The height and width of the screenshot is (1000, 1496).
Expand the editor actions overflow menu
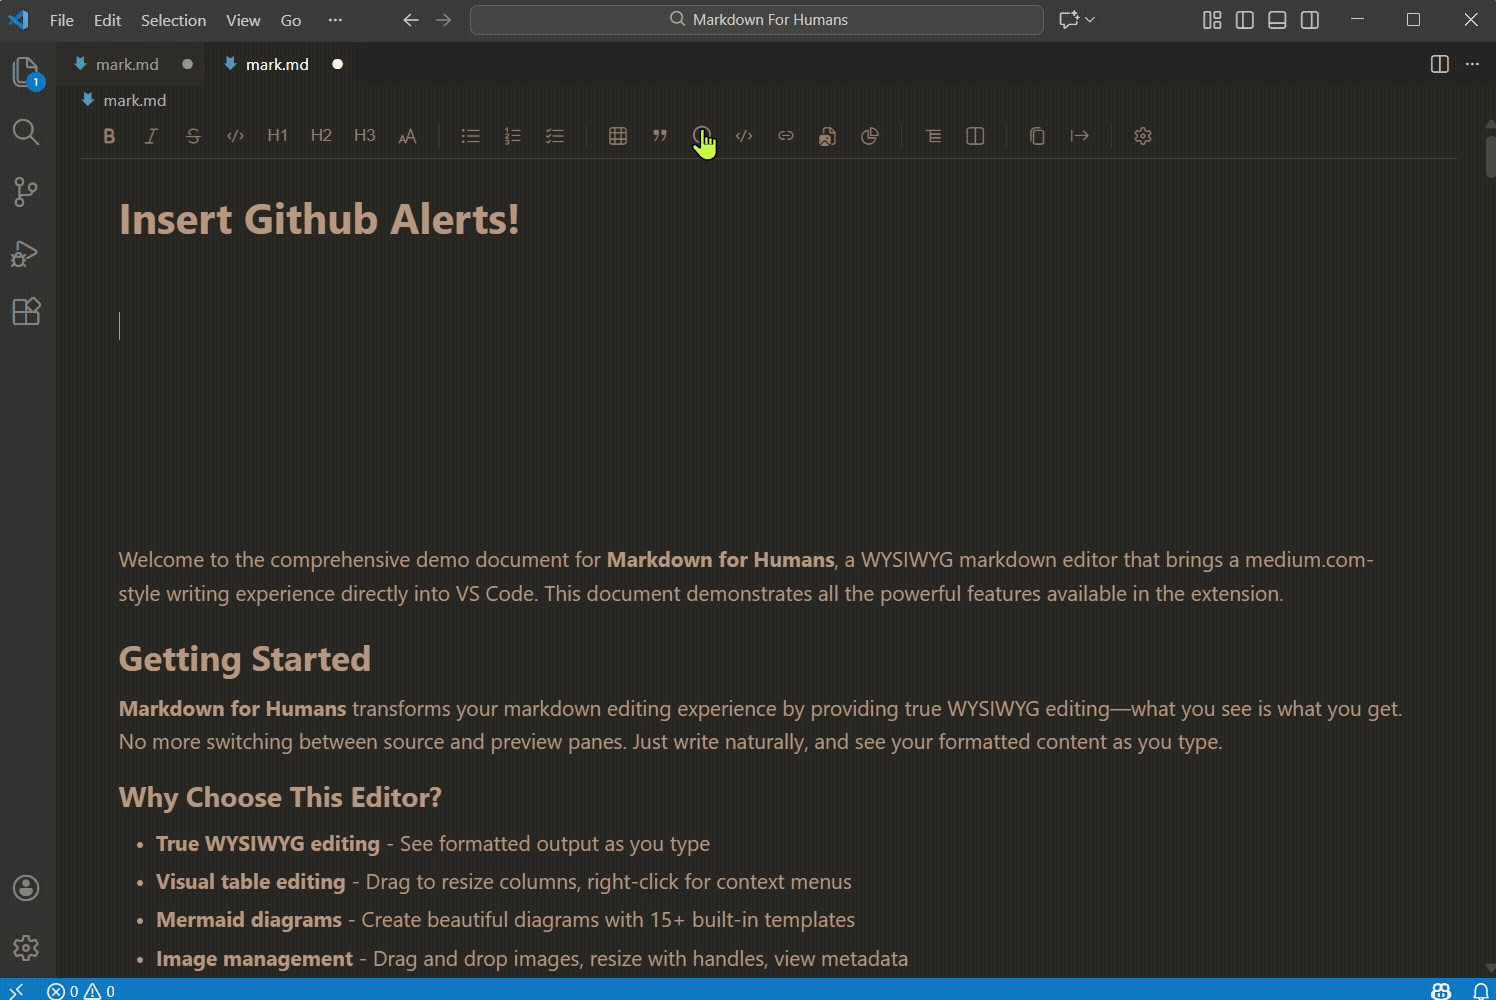(x=1472, y=64)
